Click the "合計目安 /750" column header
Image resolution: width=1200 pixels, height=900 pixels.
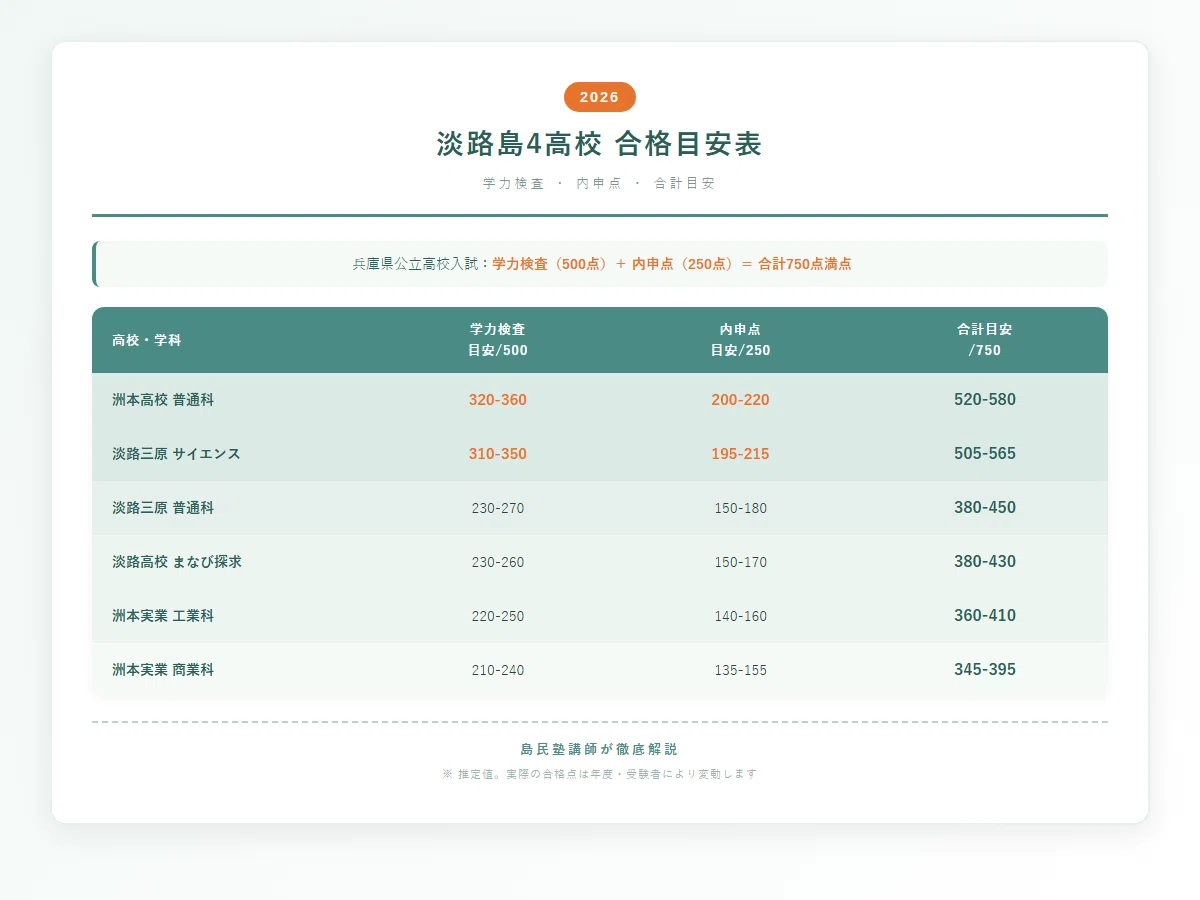tap(985, 340)
